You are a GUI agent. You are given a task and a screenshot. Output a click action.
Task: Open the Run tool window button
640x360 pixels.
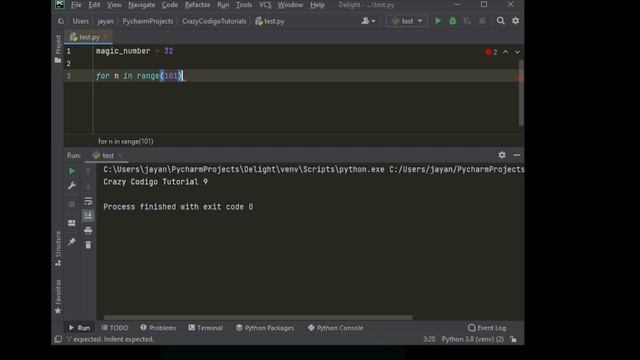79,328
